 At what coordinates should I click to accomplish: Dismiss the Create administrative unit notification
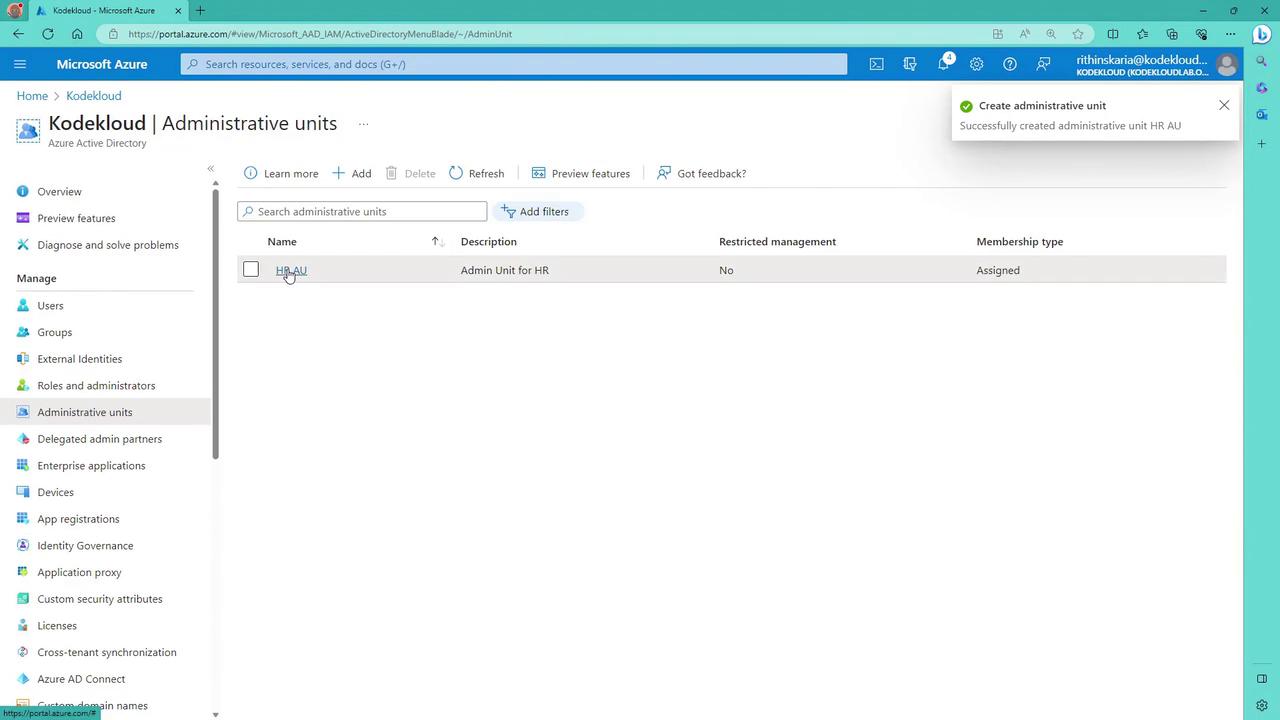click(x=1224, y=105)
